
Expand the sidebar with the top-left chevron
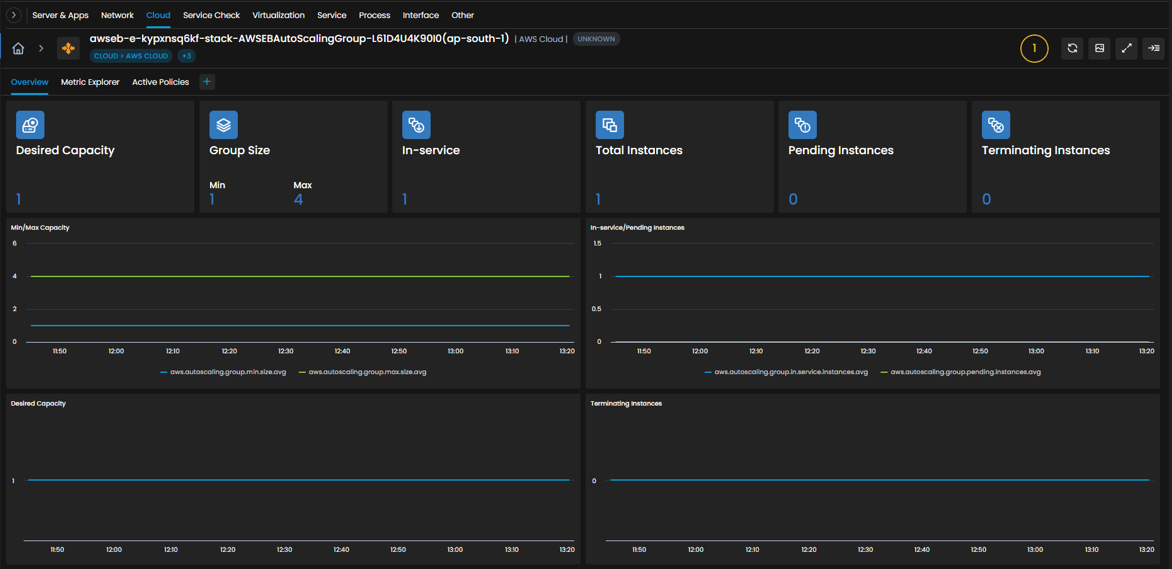pos(13,15)
